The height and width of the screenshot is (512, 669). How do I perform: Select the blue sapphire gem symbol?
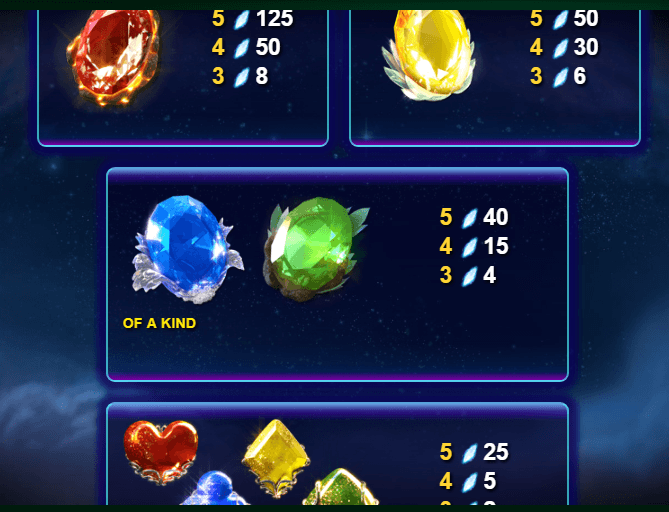coord(187,249)
